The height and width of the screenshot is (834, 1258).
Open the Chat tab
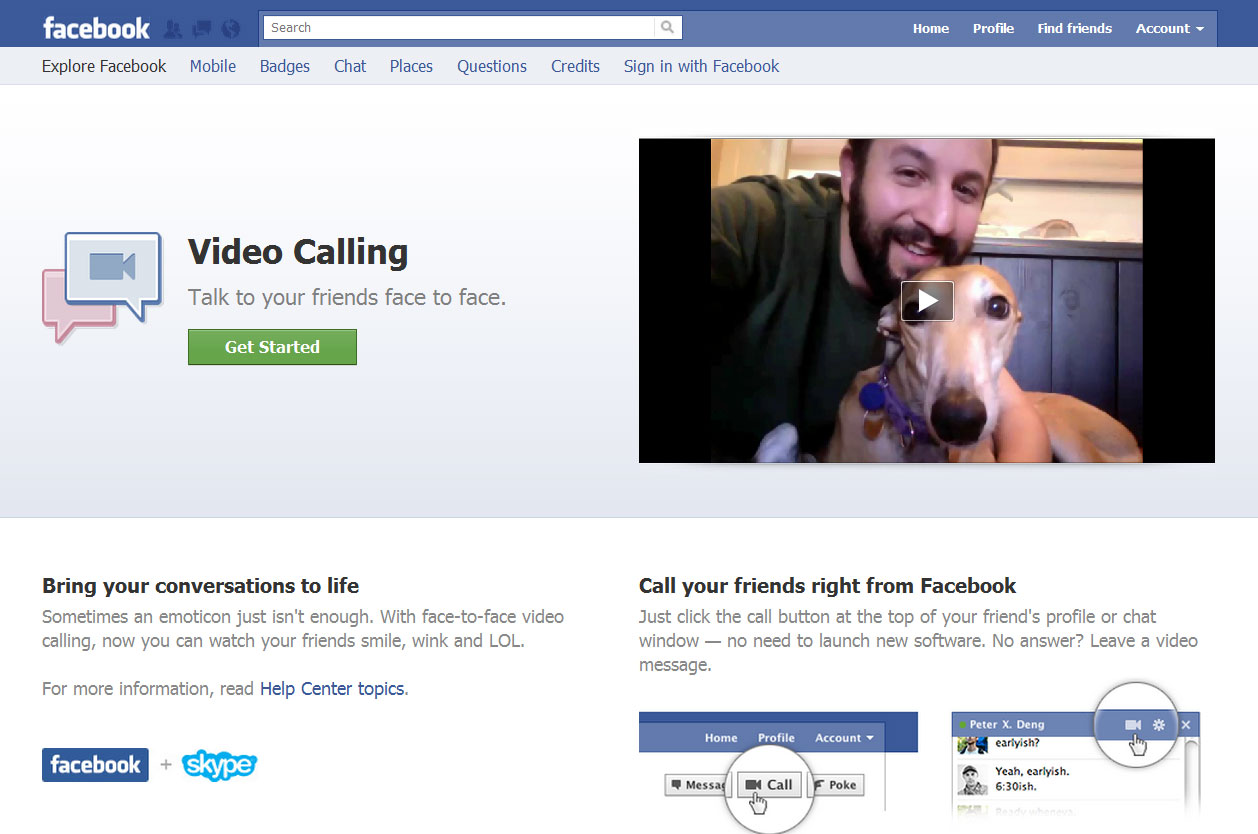click(350, 66)
